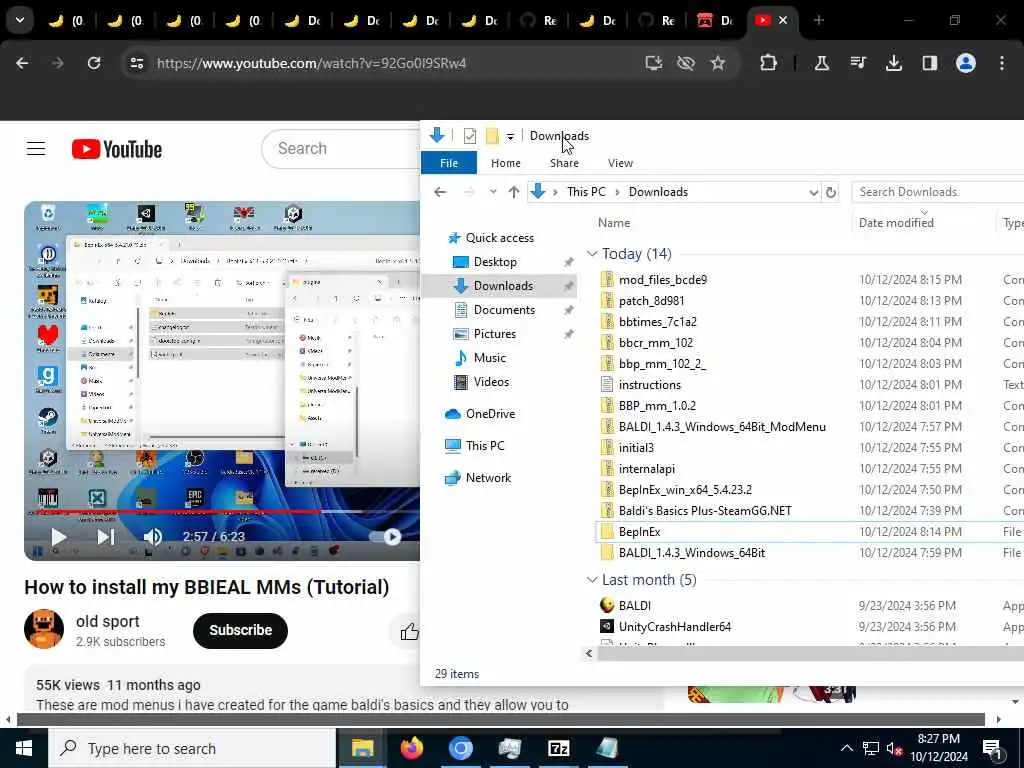Go to YouTube home via logo
This screenshot has height=768, width=1024.
pyautogui.click(x=117, y=149)
